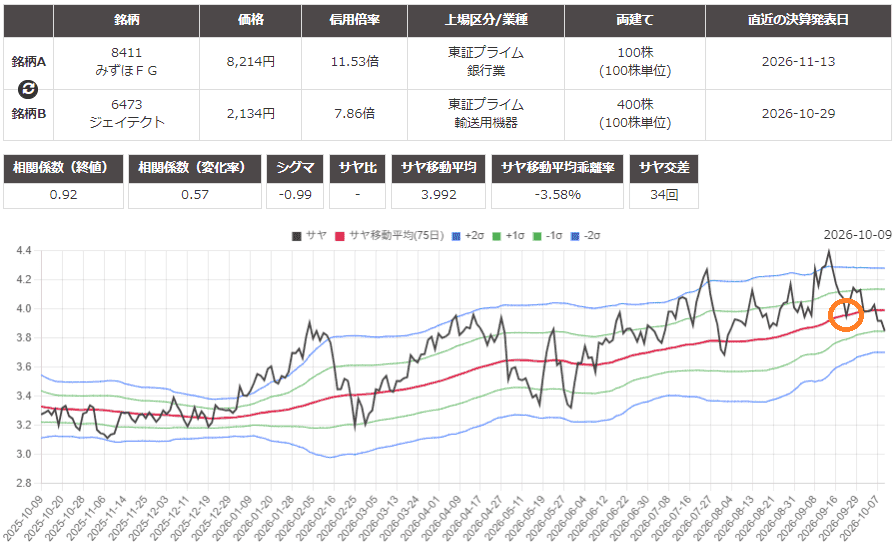Click the 銘柄A row label
Image resolution: width=894 pixels, height=546 pixels.
[29, 62]
